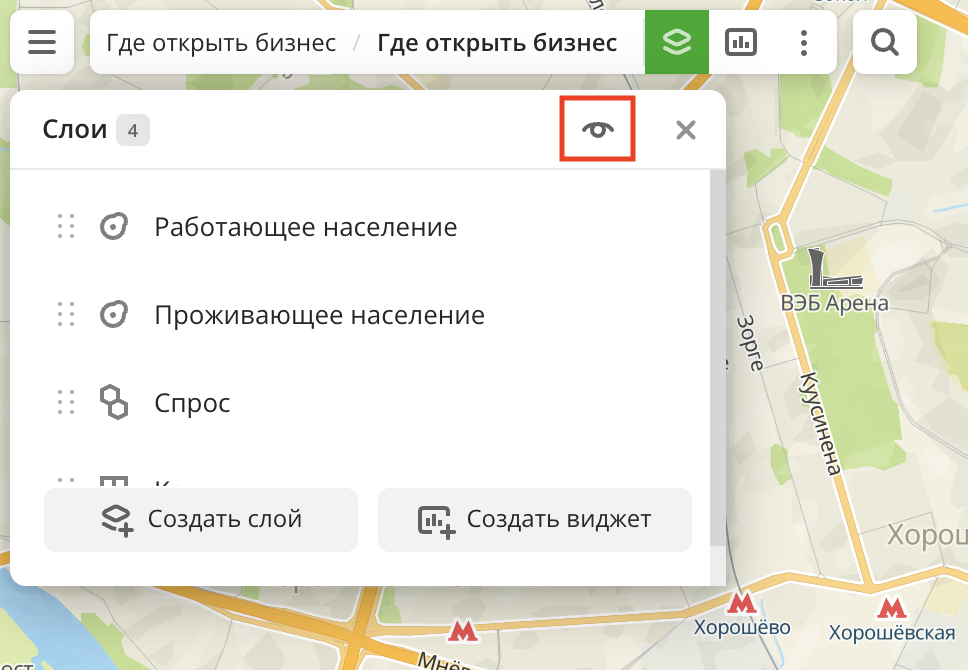Viewport: 968px width, 670px height.
Task: Open map search with the magnifier icon
Action: (x=884, y=41)
